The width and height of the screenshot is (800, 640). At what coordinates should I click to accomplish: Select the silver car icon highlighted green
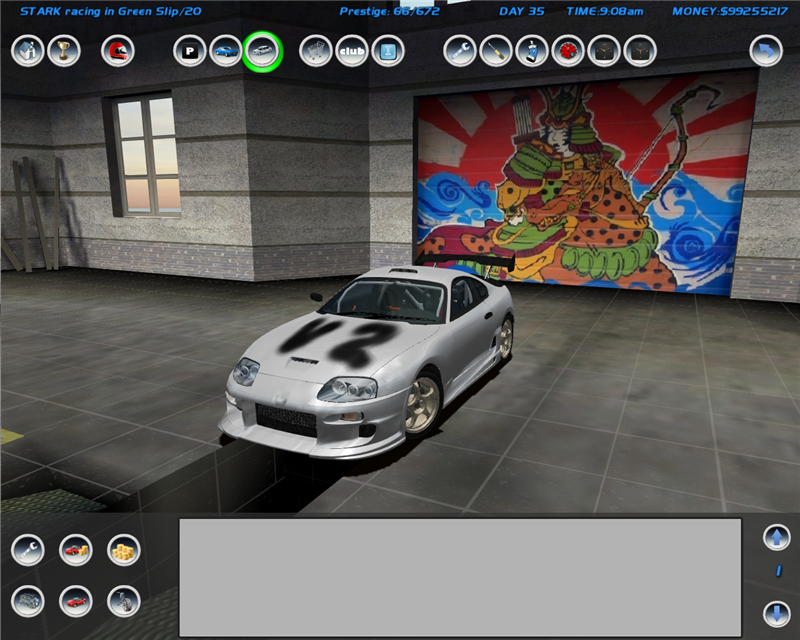click(262, 51)
